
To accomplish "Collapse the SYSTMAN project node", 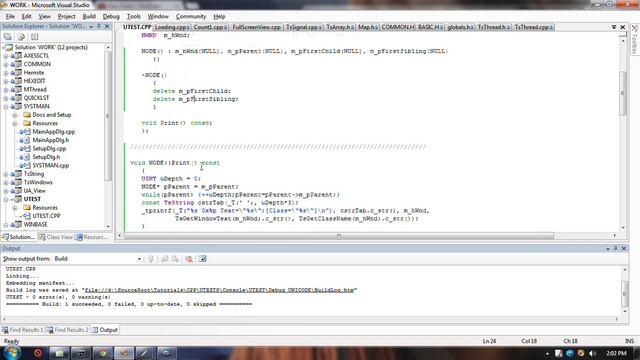I will point(6,107).
